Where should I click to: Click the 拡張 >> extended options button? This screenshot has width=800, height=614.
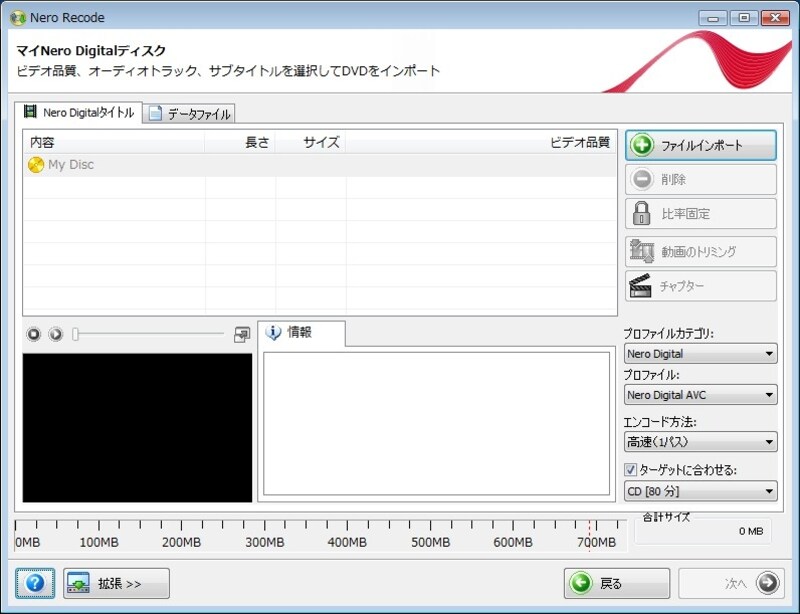point(116,582)
